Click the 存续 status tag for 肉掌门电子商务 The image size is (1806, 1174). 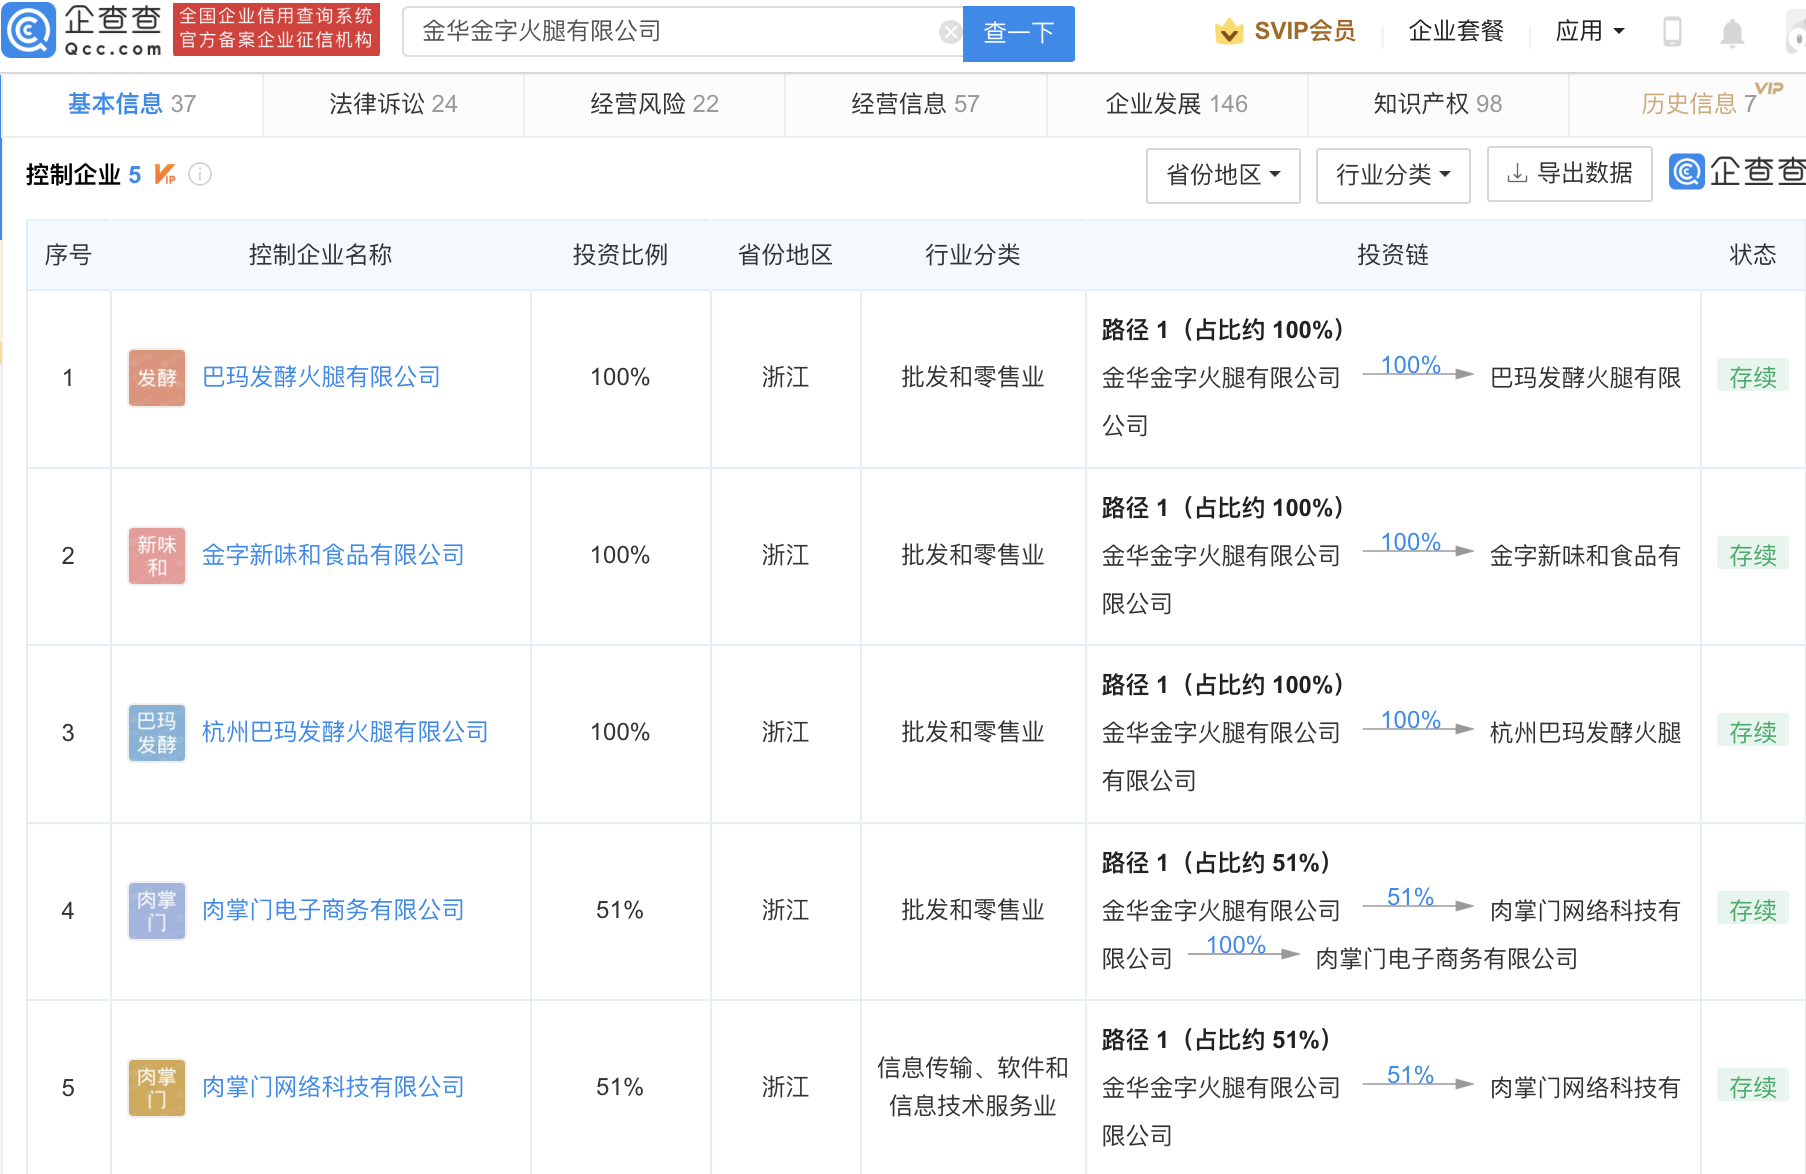click(1753, 910)
